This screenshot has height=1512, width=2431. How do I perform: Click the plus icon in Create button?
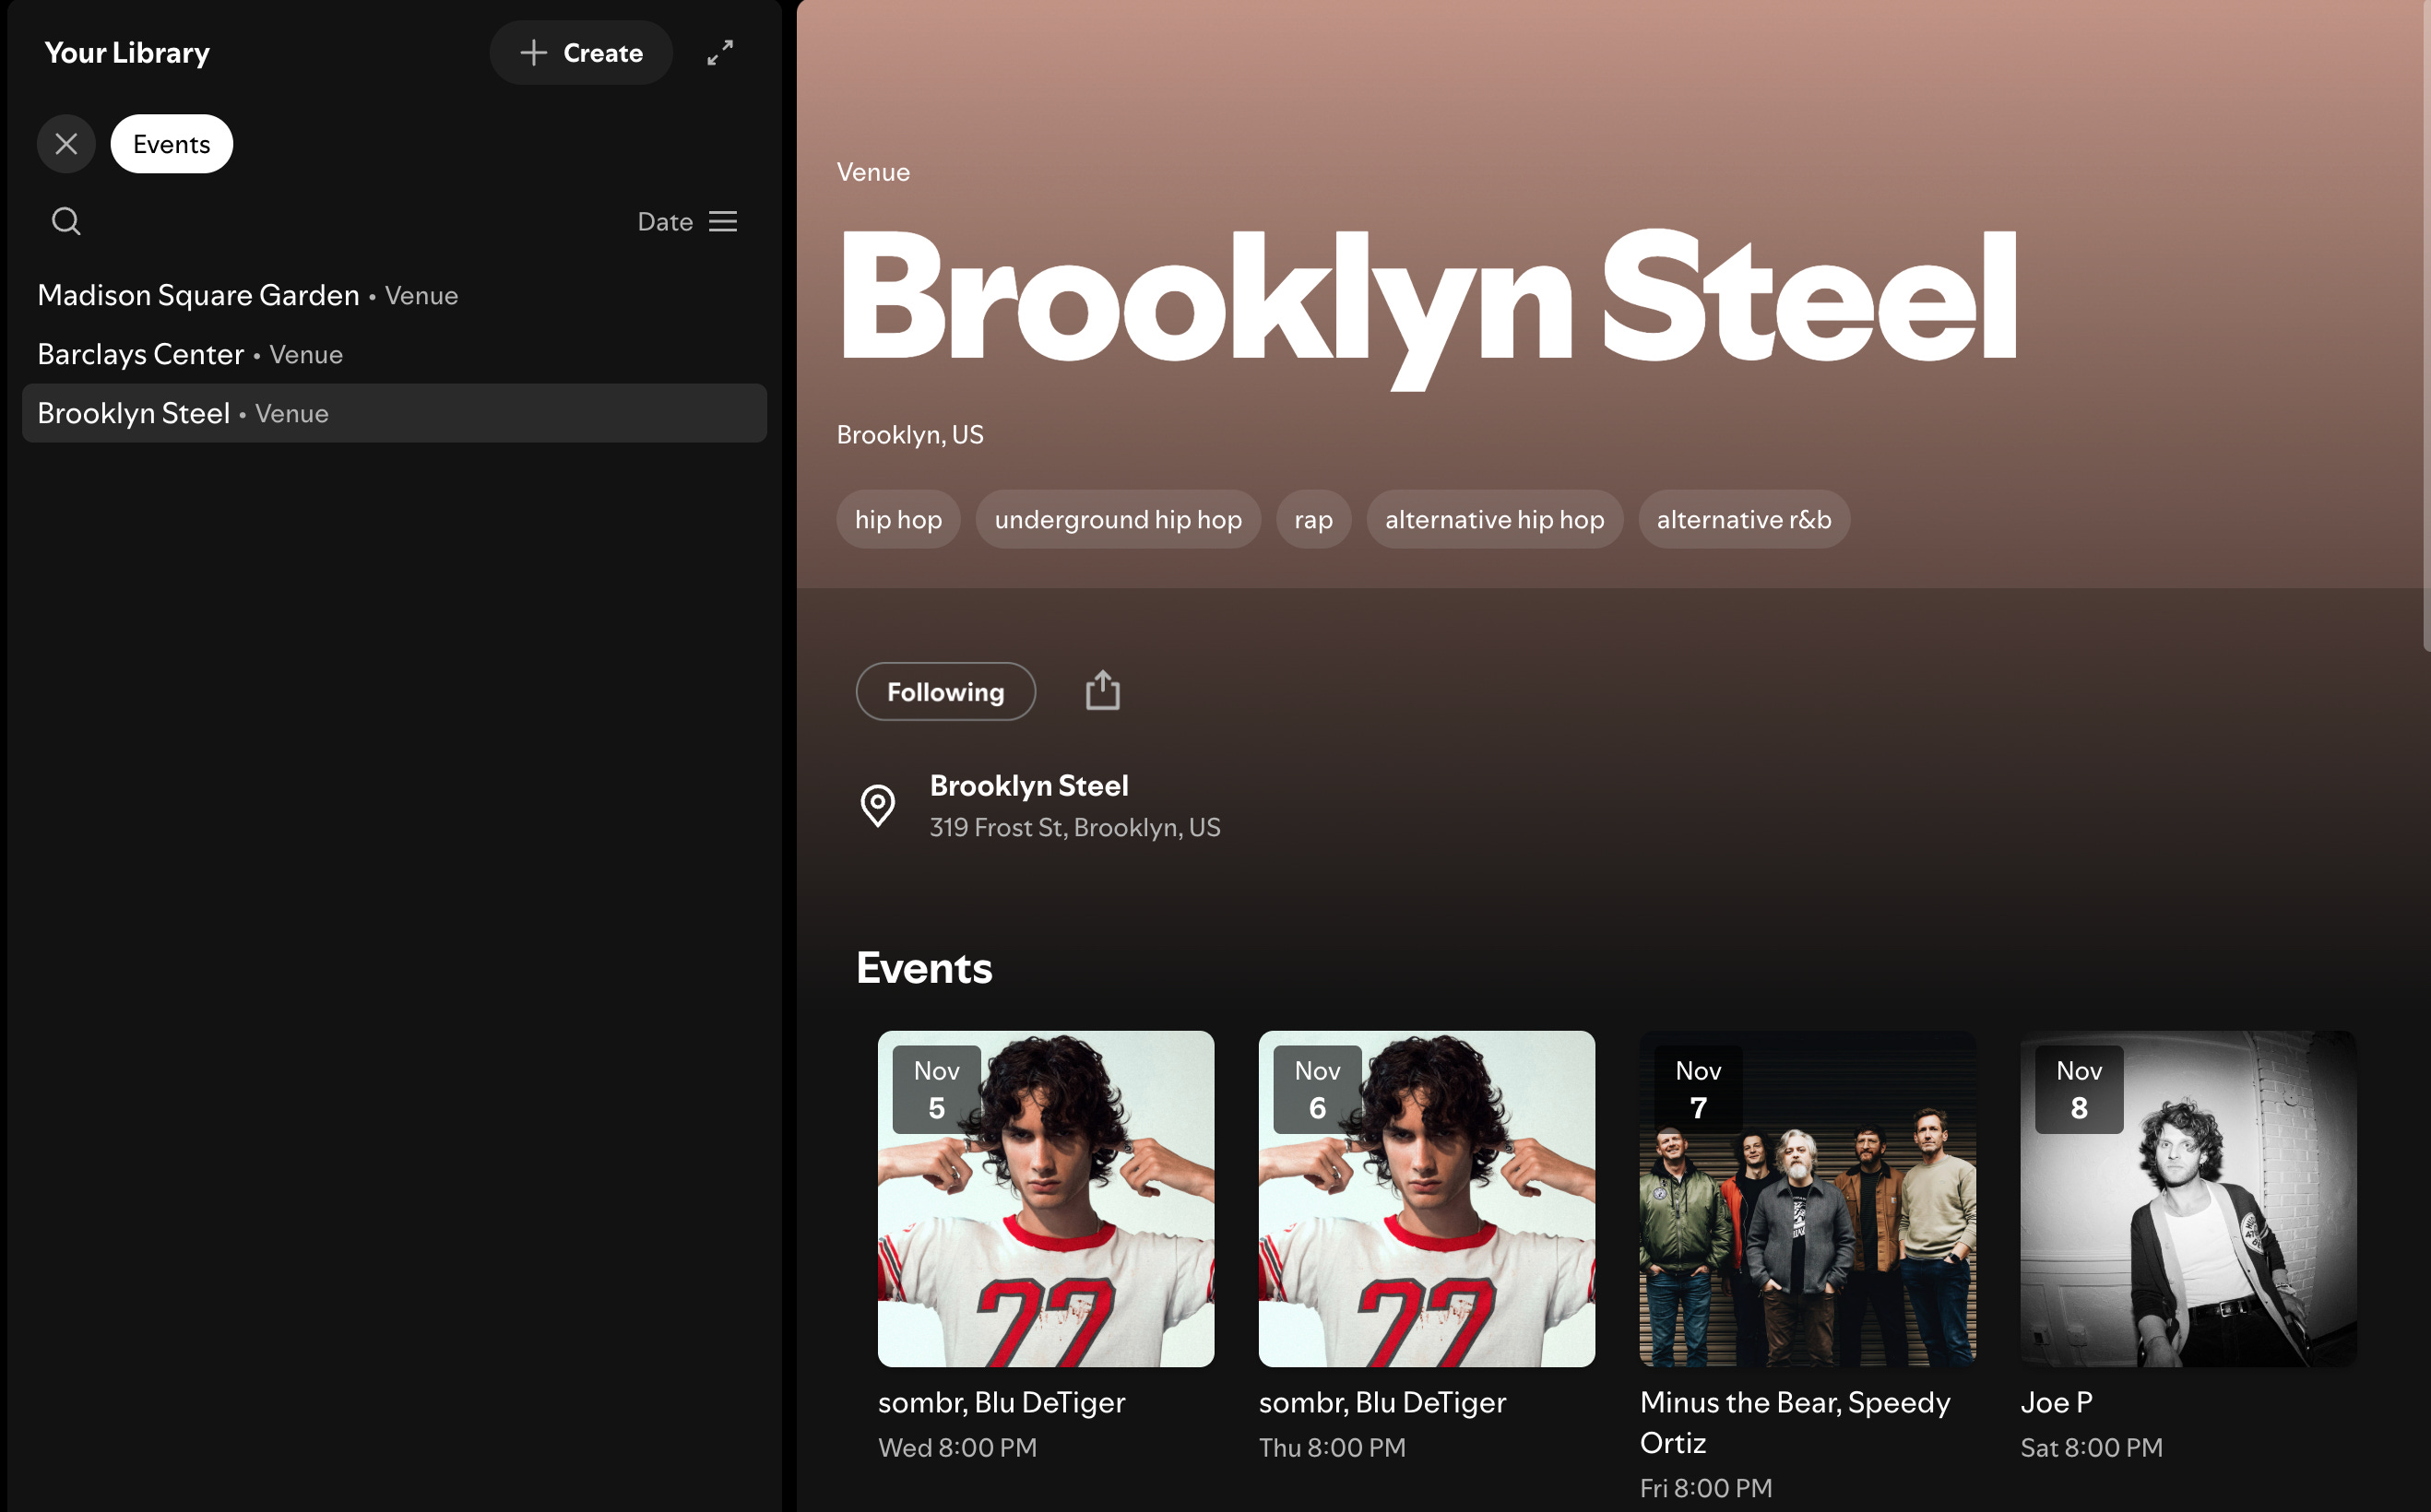[534, 53]
